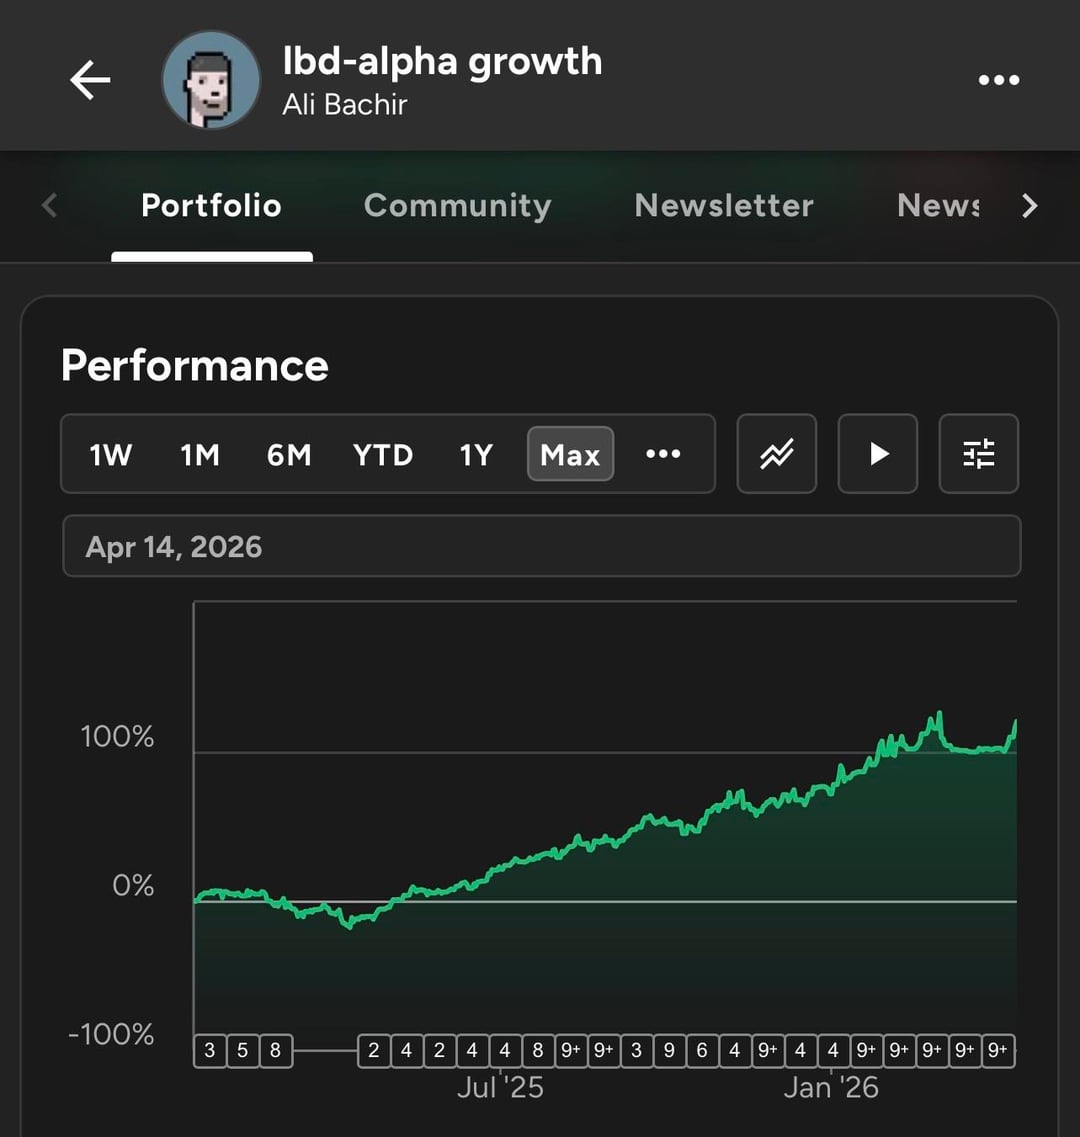Viewport: 1080px width, 1137px height.
Task: Tap the back arrow icon
Action: pos(90,80)
